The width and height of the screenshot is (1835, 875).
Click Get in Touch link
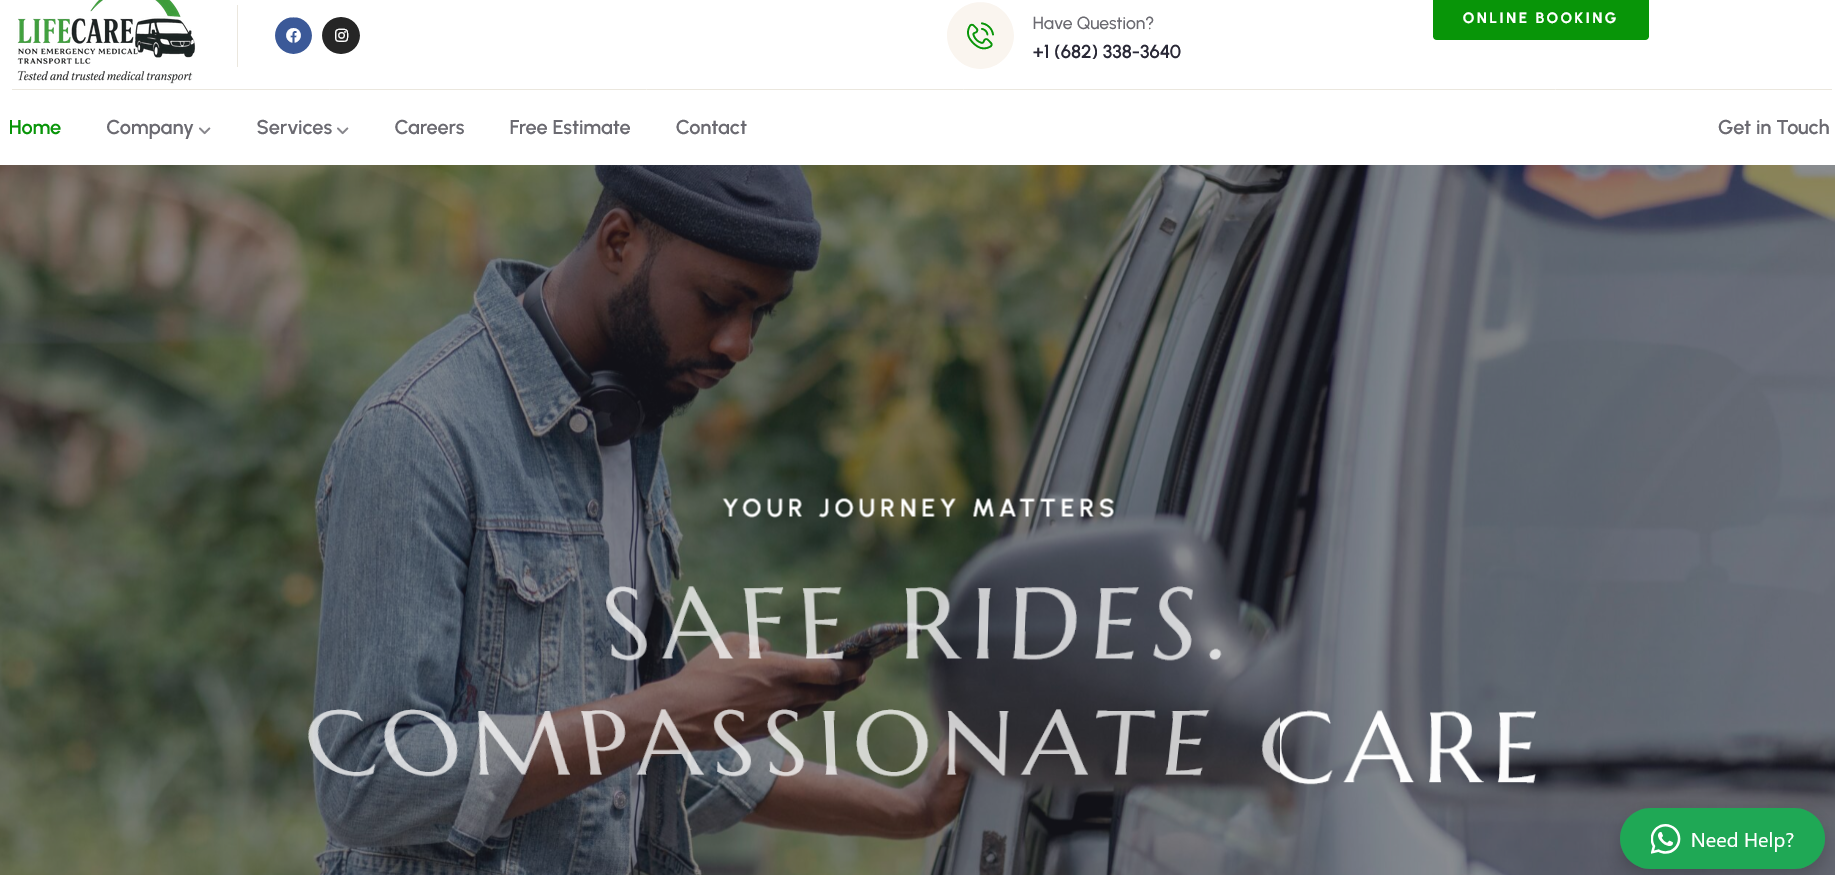pyautogui.click(x=1773, y=128)
